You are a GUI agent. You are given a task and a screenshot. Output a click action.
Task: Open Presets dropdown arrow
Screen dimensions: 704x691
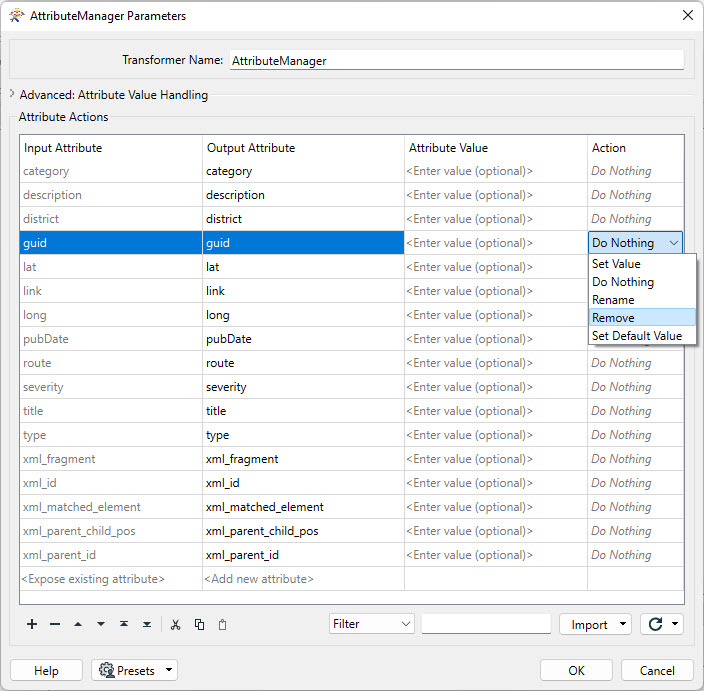coord(169,670)
